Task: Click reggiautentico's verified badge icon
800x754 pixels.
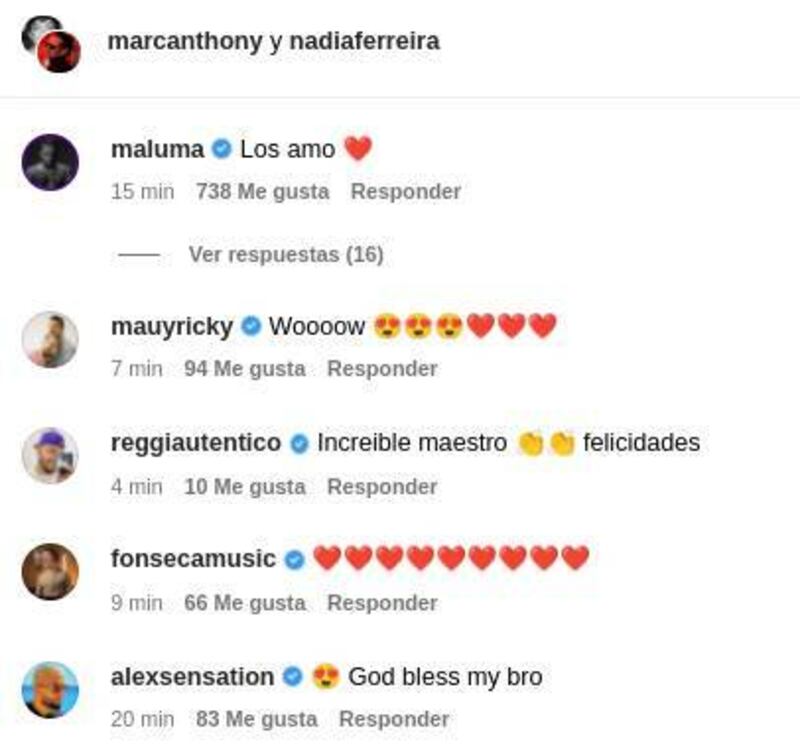Action: point(299,443)
